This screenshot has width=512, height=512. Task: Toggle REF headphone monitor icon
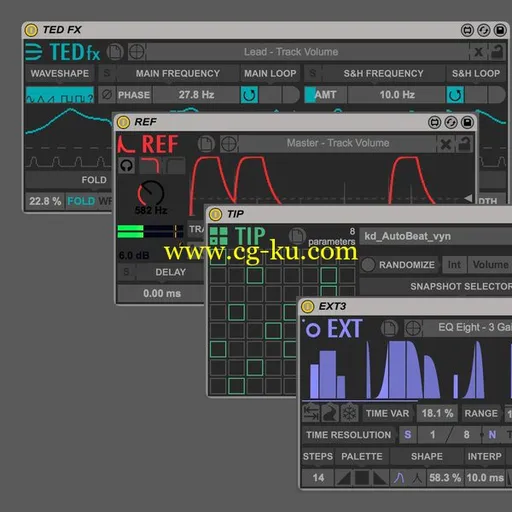[126, 166]
